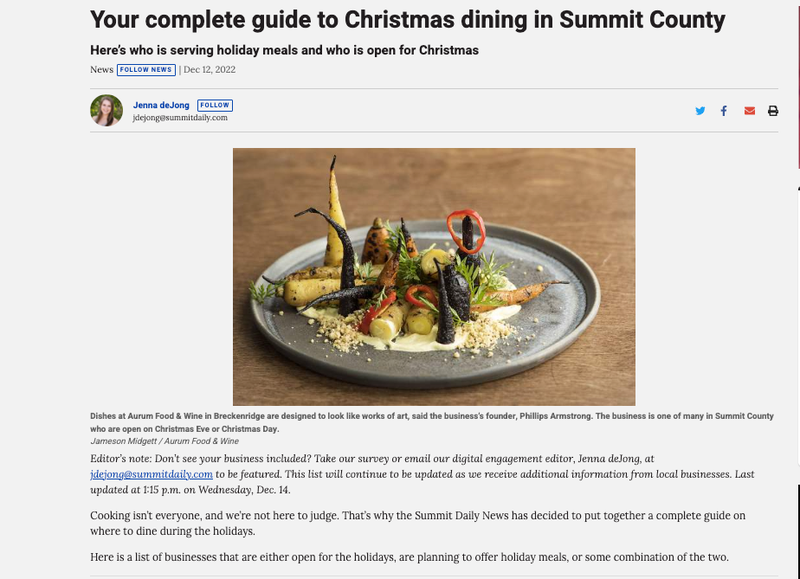This screenshot has height=579, width=800.
Task: Open Jenna deJong's author profile link
Action: 161,105
